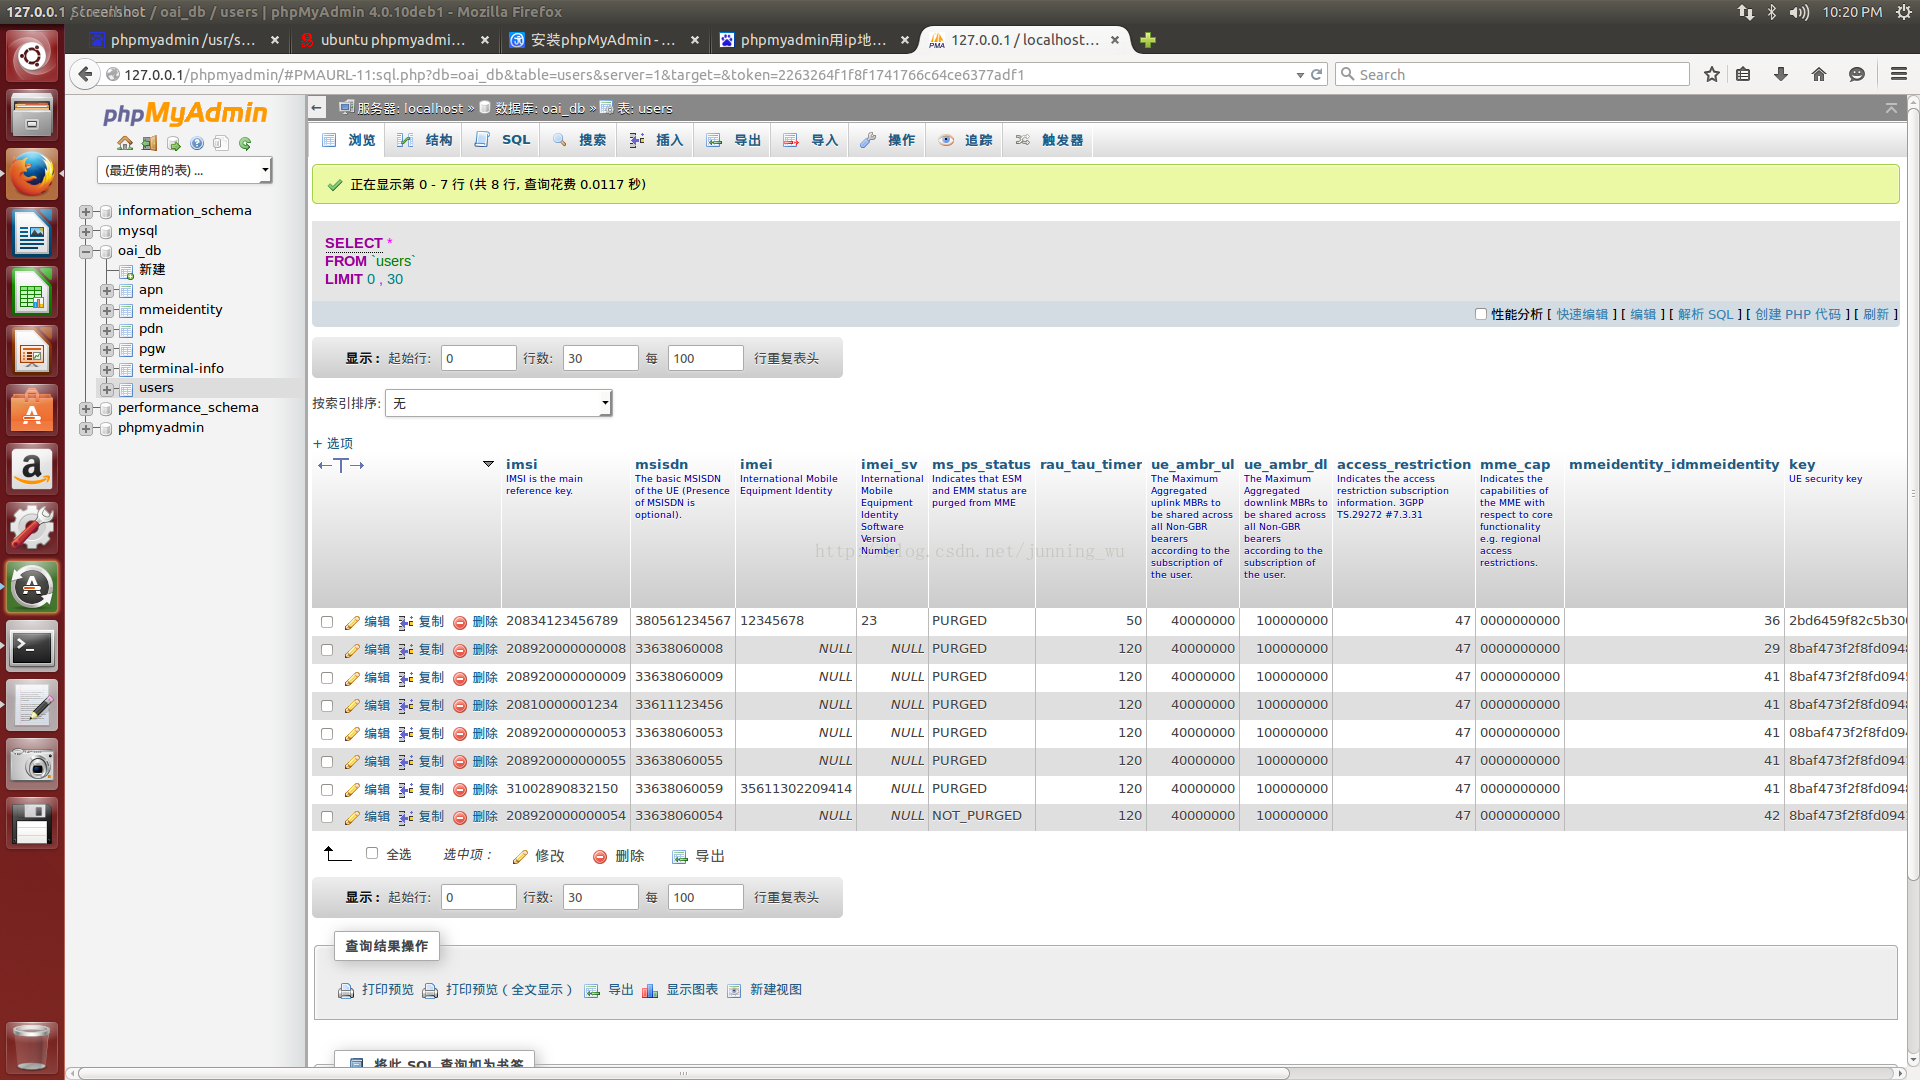Image resolution: width=1920 pixels, height=1080 pixels.
Task: Click the log out icon in sidebar
Action: 149,143
